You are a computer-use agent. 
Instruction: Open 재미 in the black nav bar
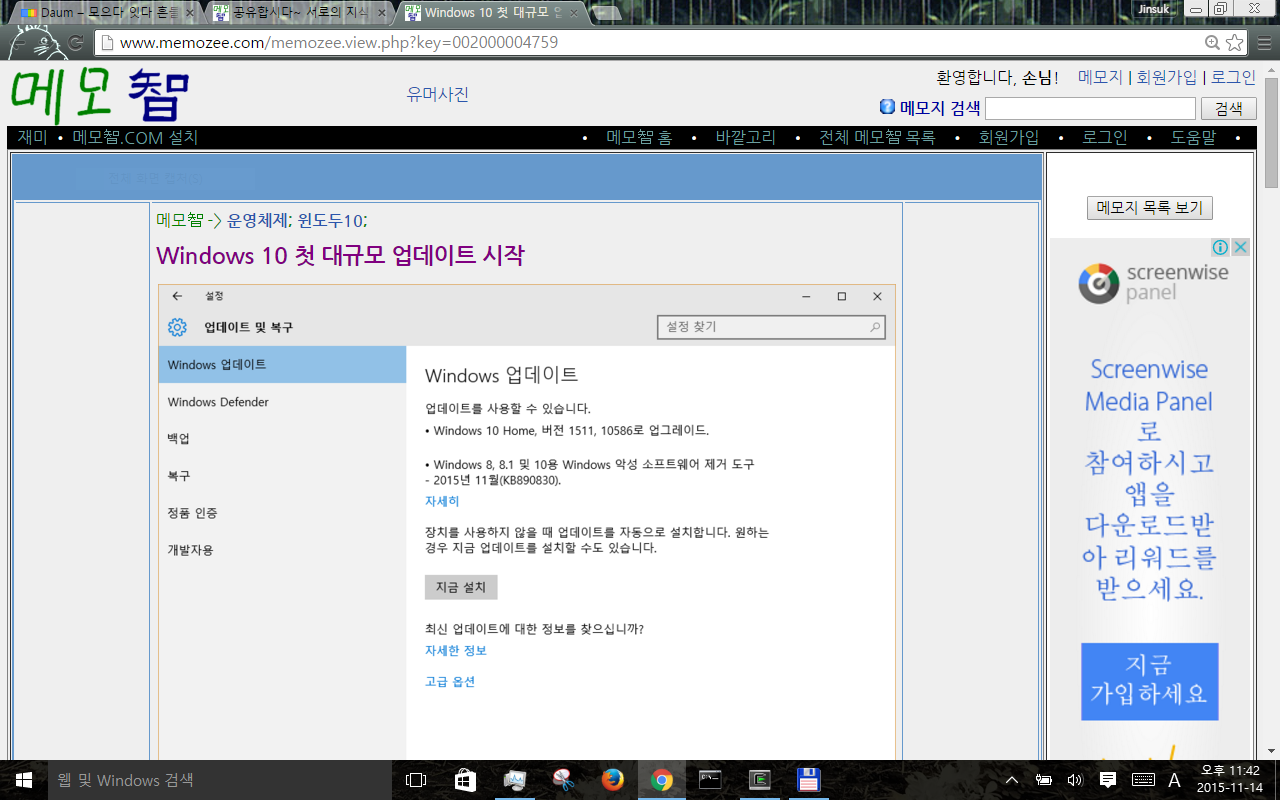tap(33, 137)
